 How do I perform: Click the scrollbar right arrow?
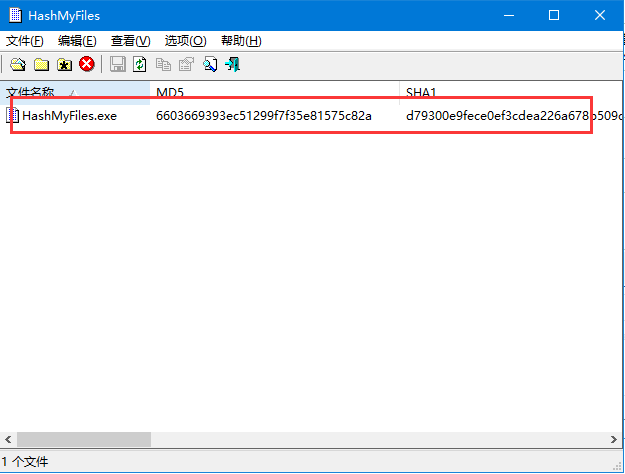(x=614, y=439)
